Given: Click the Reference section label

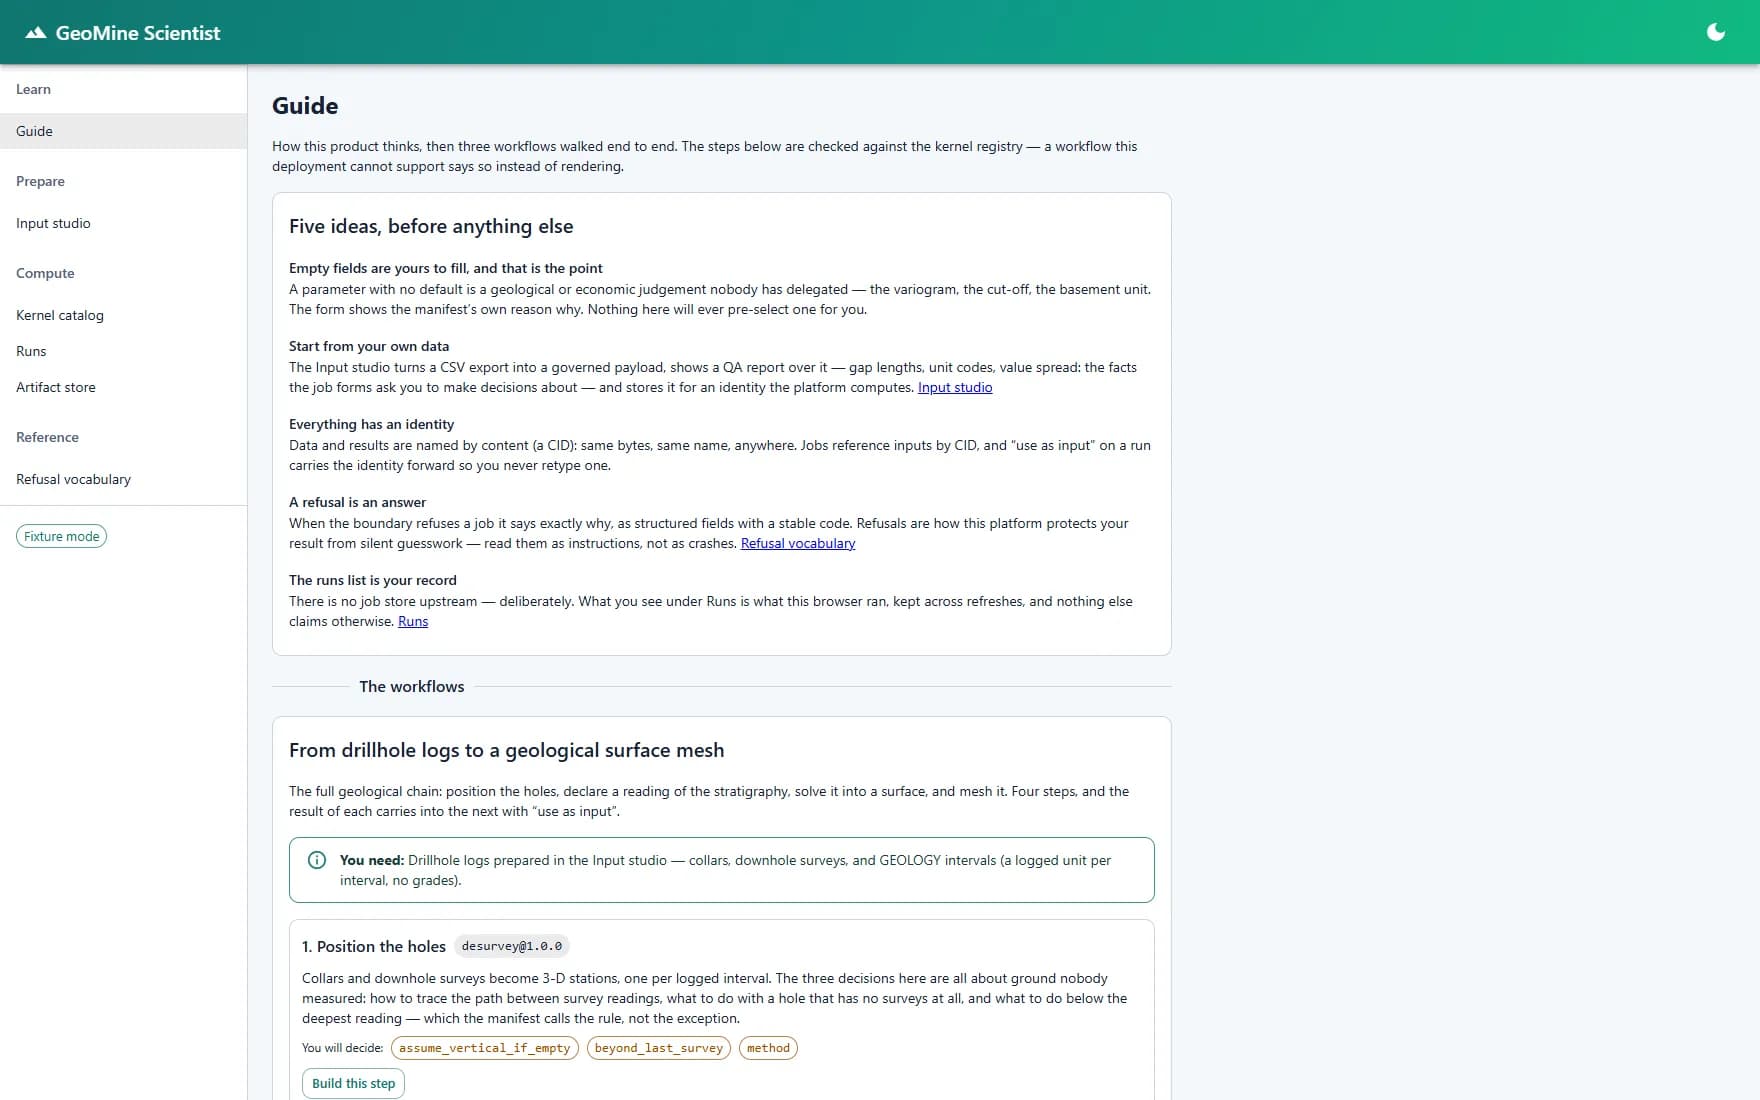Looking at the screenshot, I should coord(47,437).
